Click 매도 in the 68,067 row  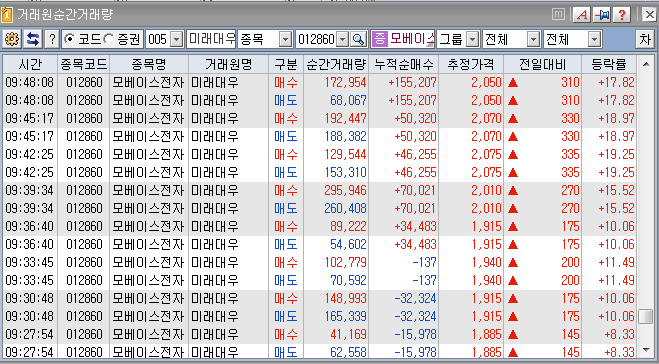[286, 100]
